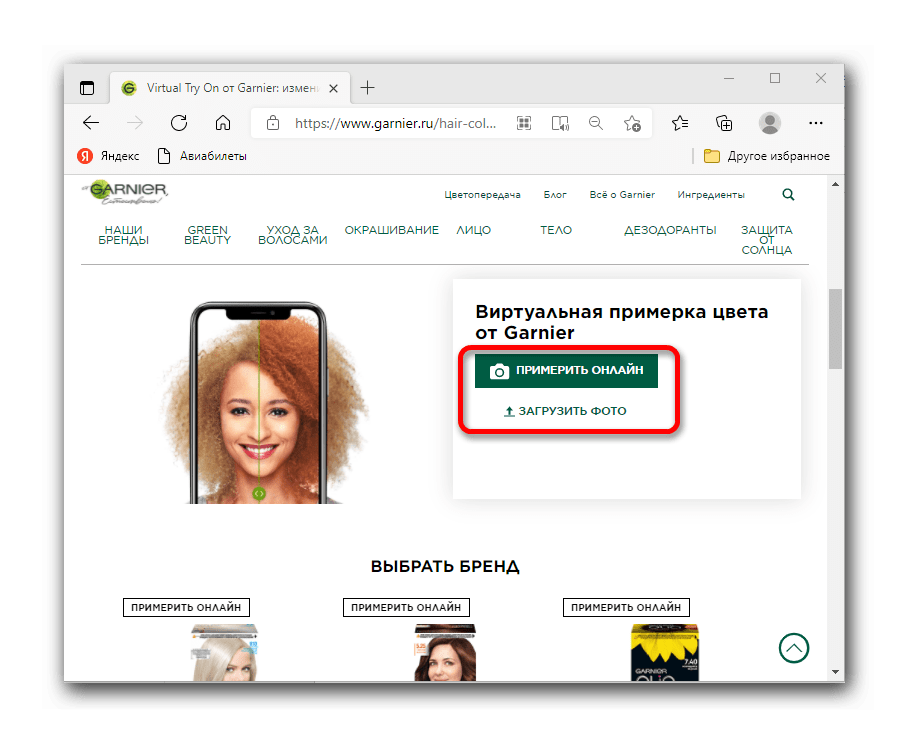This screenshot has width=909, height=741.
Task: Go forward with the arrow button
Action: point(134,123)
